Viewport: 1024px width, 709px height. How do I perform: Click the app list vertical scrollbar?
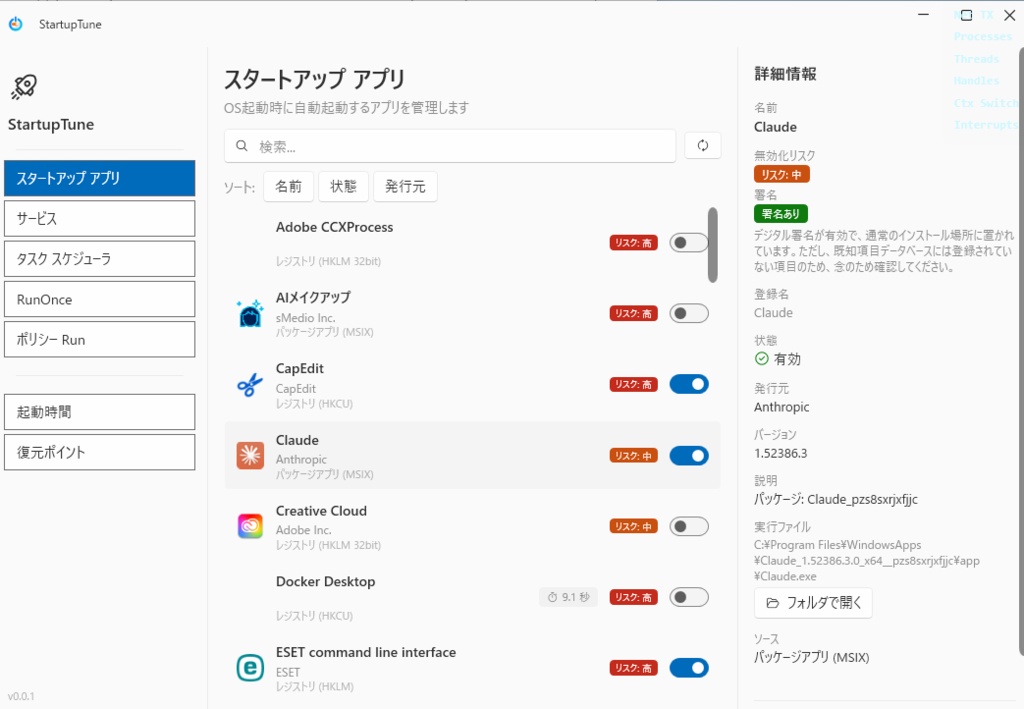(x=712, y=245)
